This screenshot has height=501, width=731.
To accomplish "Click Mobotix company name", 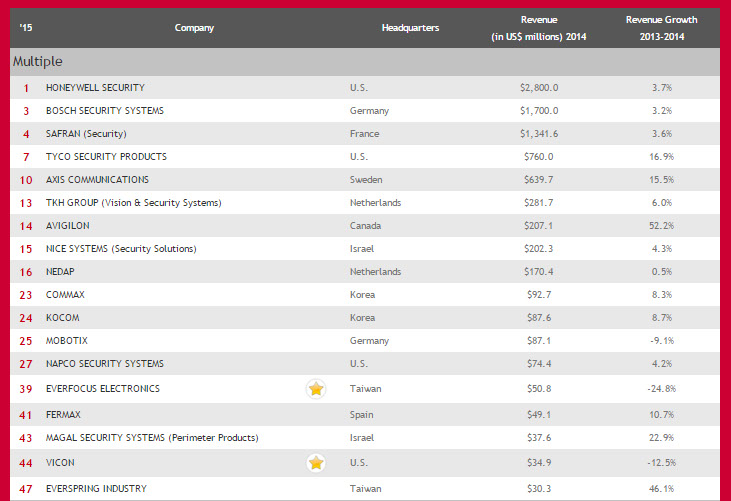I will pos(68,342).
